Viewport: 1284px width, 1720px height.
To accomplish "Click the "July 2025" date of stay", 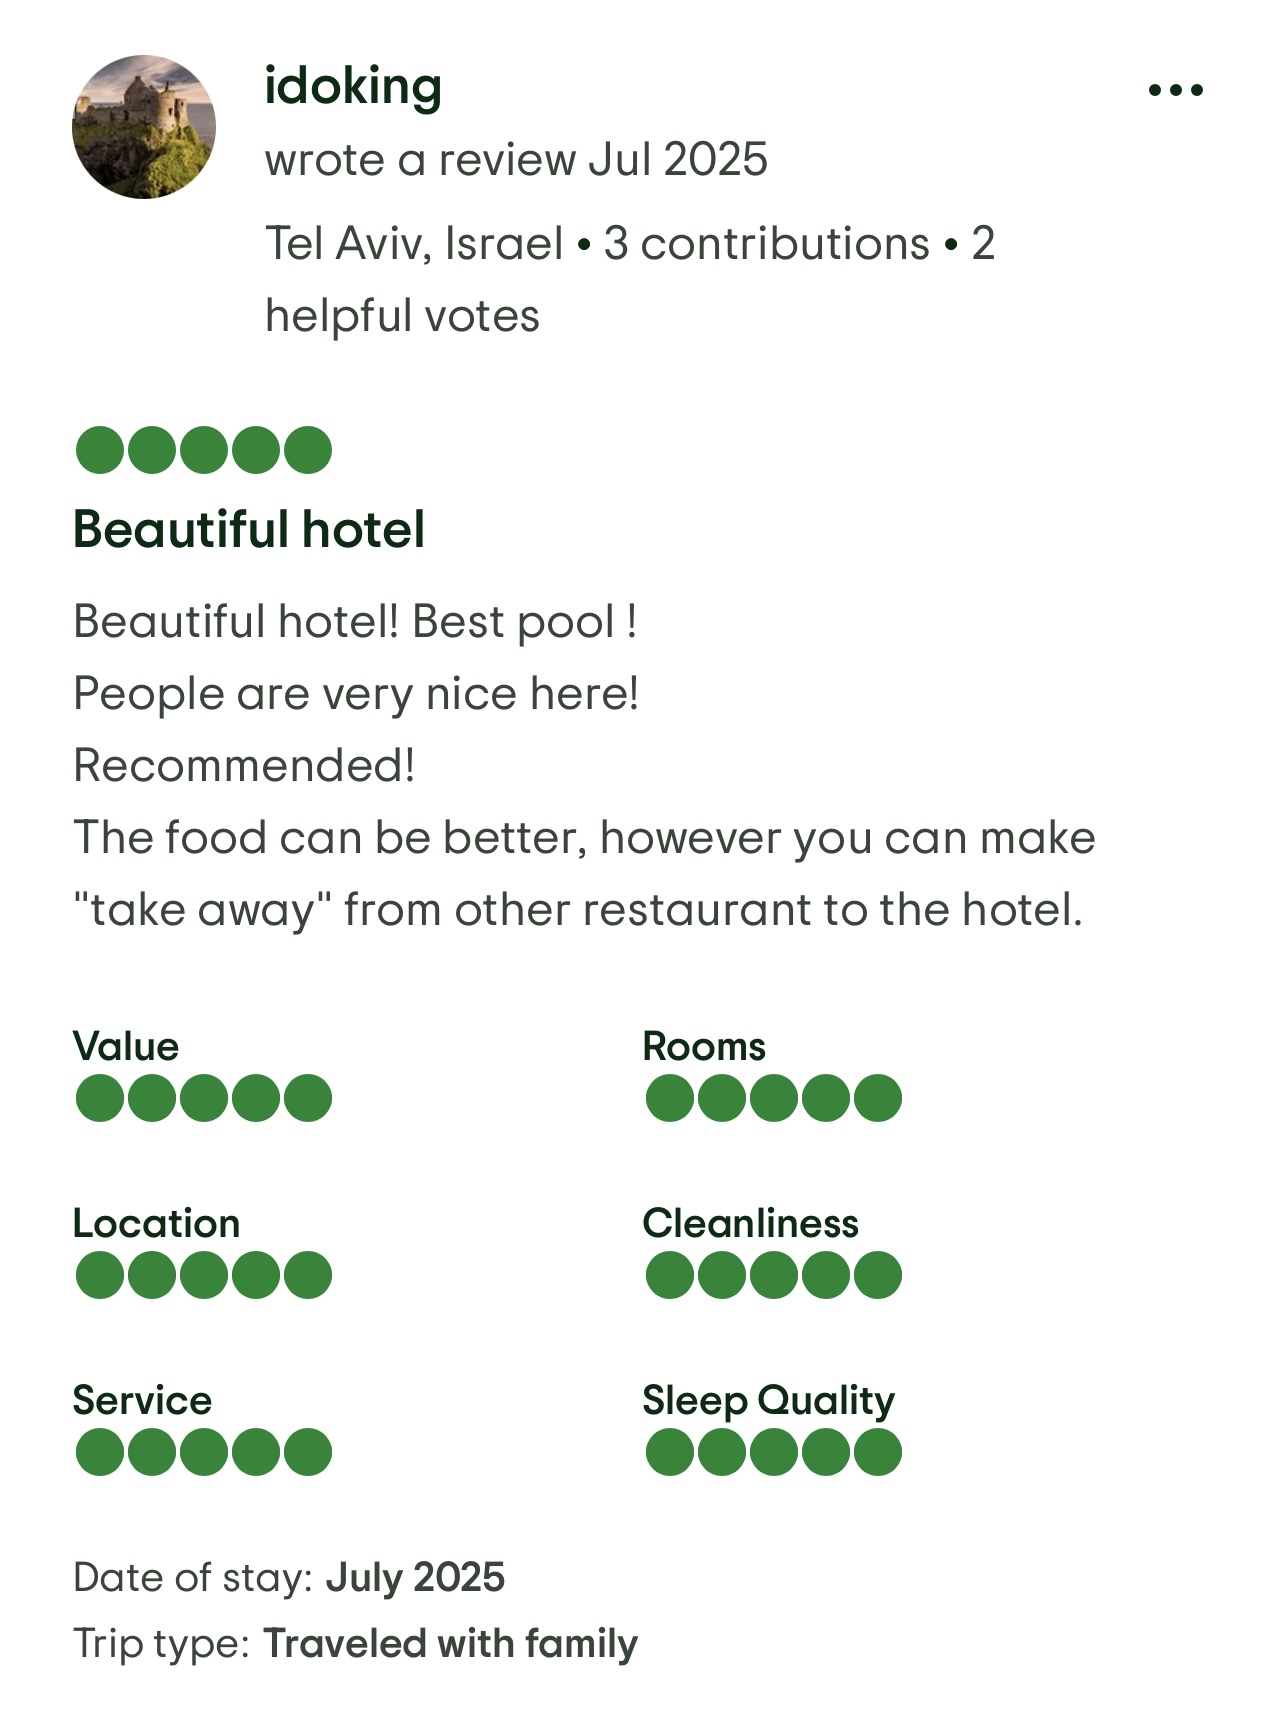I will tap(415, 1577).
